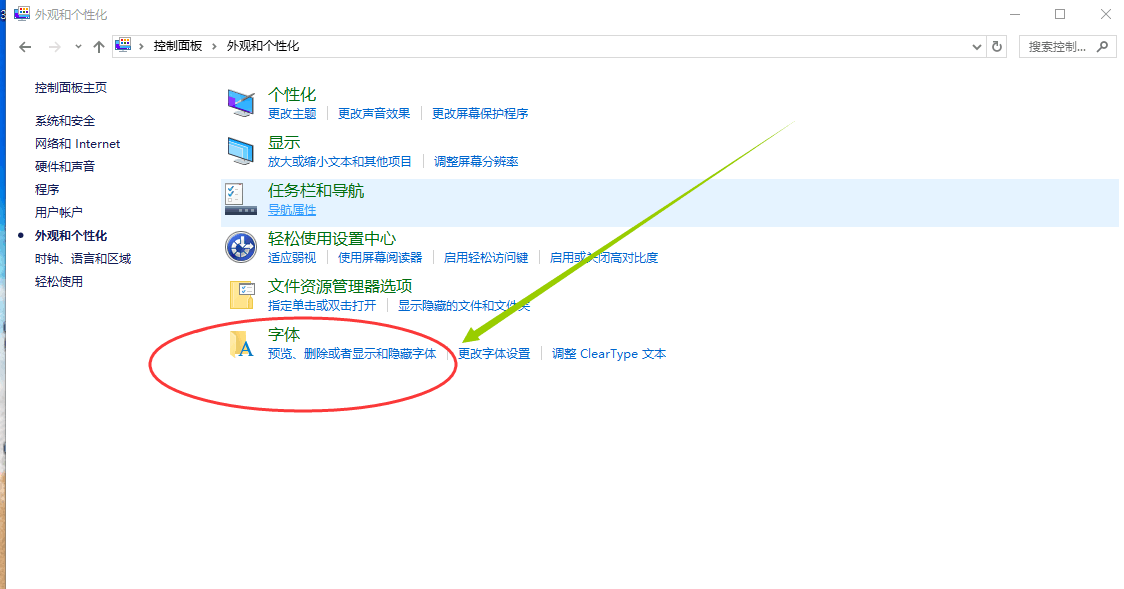This screenshot has width=1124, height=589.
Task: Click the 导航属性 link
Action: tap(292, 209)
